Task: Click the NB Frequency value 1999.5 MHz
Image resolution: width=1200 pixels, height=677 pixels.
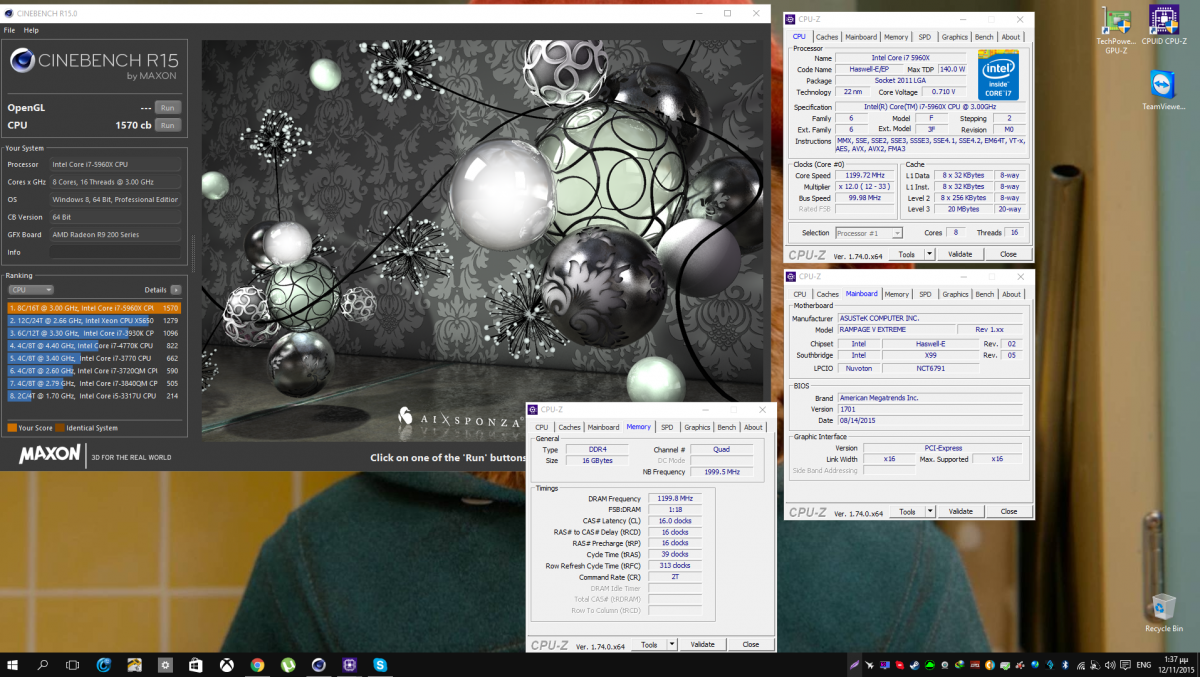Action: 721,471
